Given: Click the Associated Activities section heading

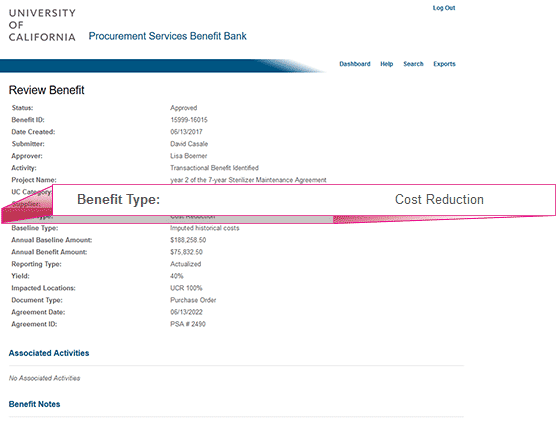Looking at the screenshot, I should [x=49, y=353].
